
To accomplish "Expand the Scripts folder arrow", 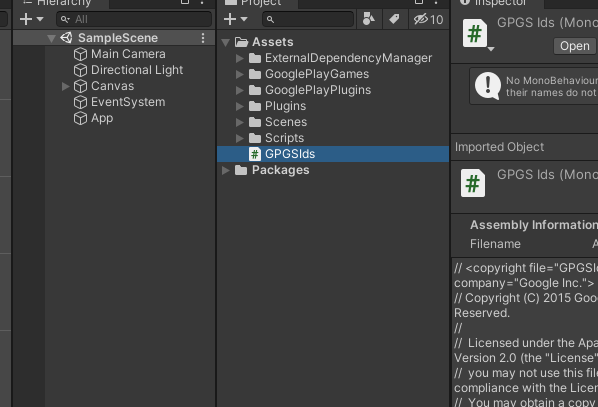I will pyautogui.click(x=240, y=138).
